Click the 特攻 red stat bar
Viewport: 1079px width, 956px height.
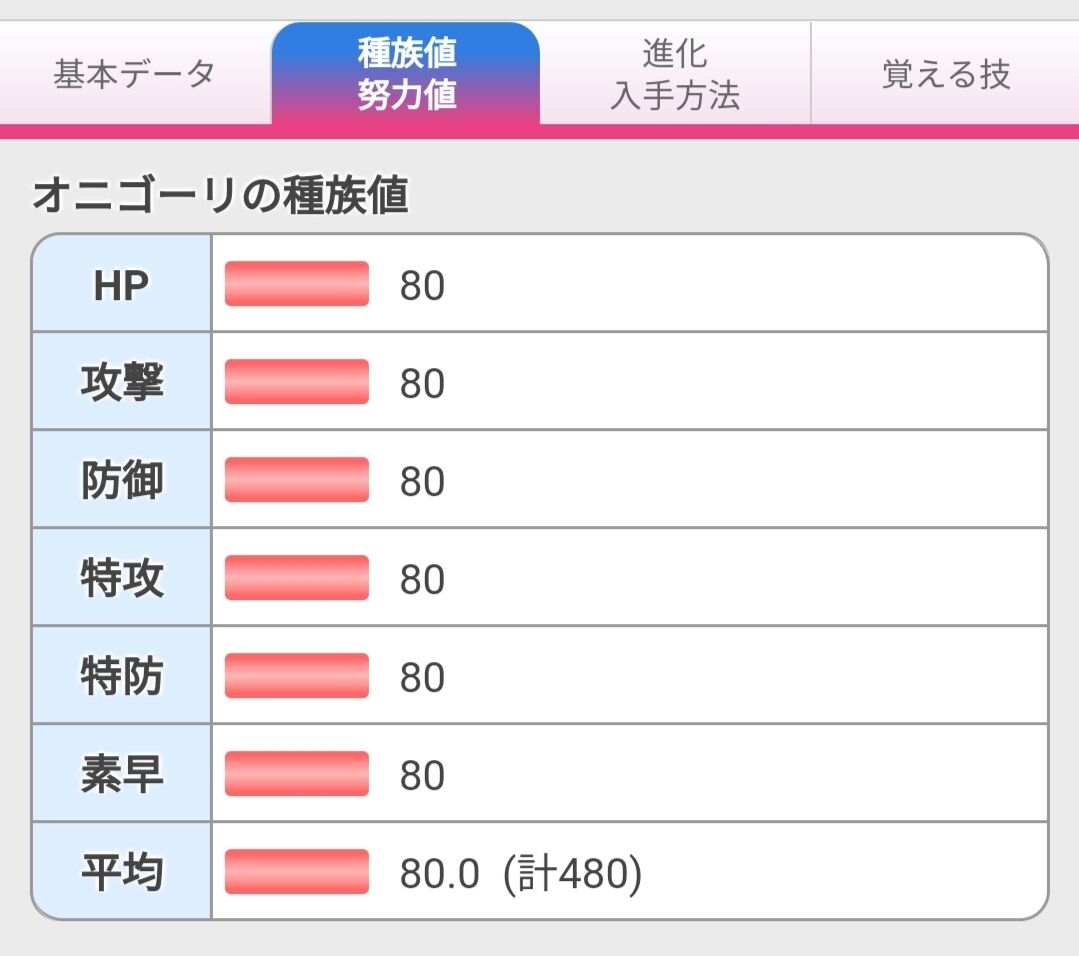click(297, 577)
